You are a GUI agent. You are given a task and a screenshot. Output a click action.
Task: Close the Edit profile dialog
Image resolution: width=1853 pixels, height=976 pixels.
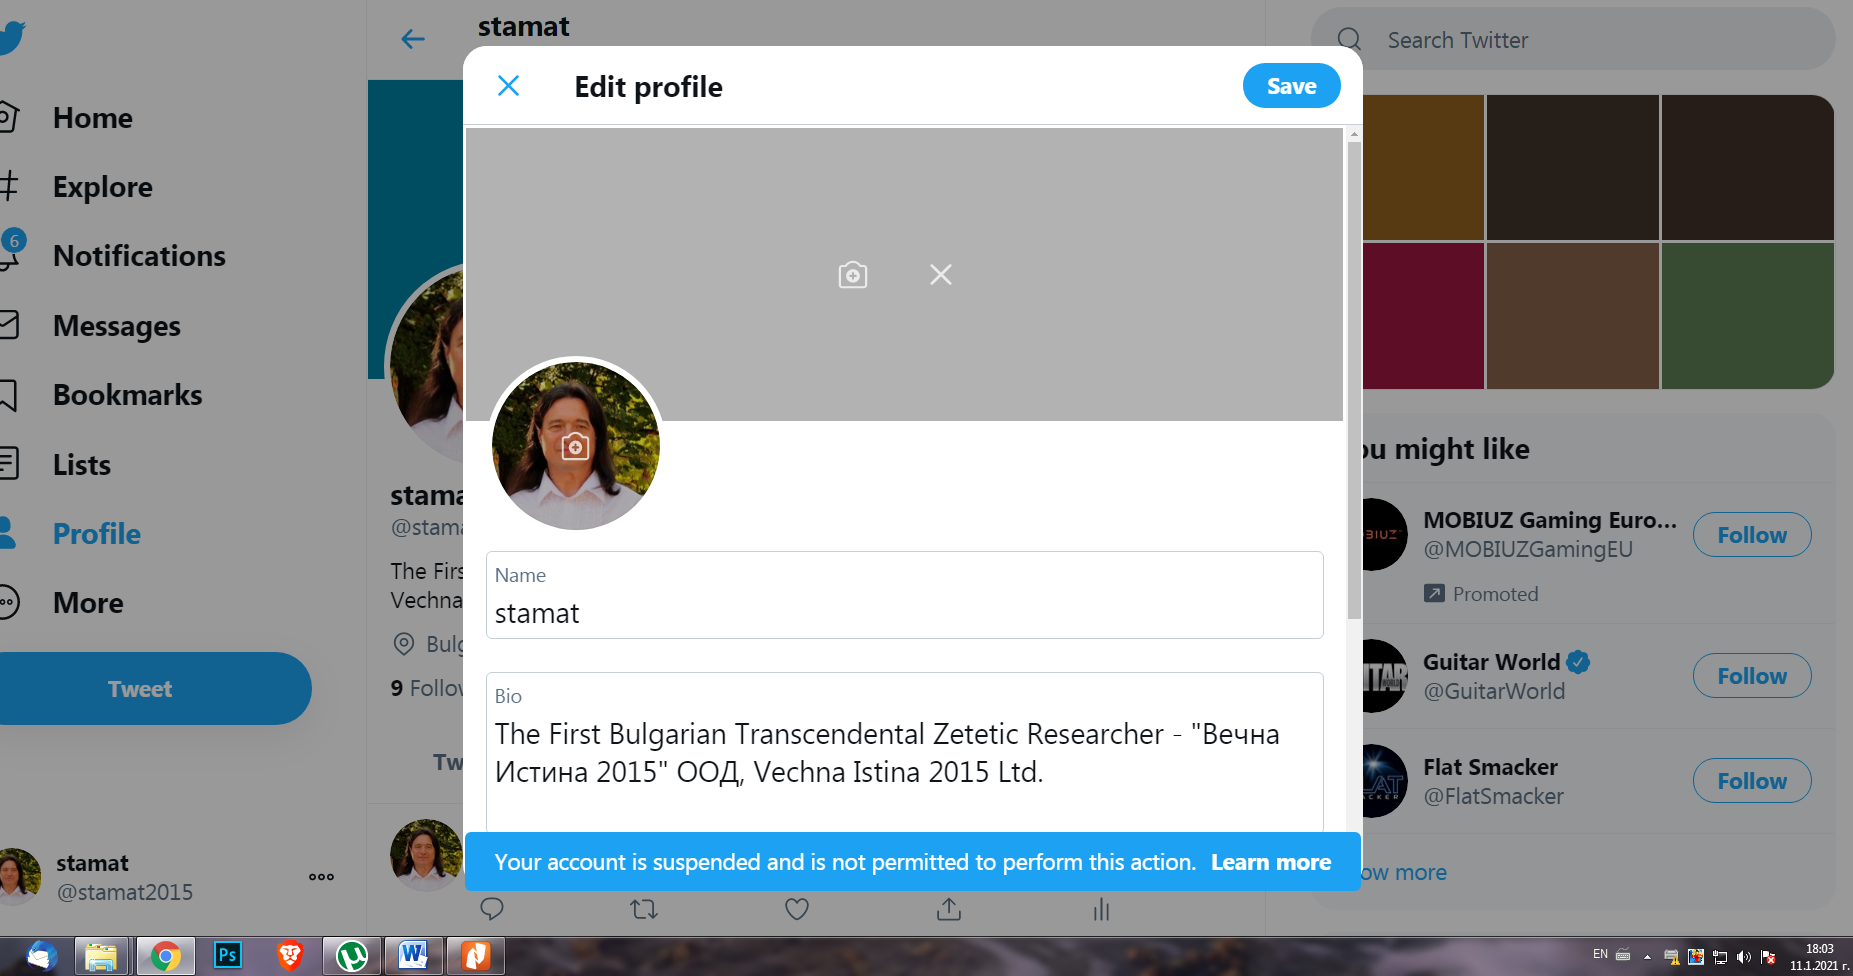(508, 86)
